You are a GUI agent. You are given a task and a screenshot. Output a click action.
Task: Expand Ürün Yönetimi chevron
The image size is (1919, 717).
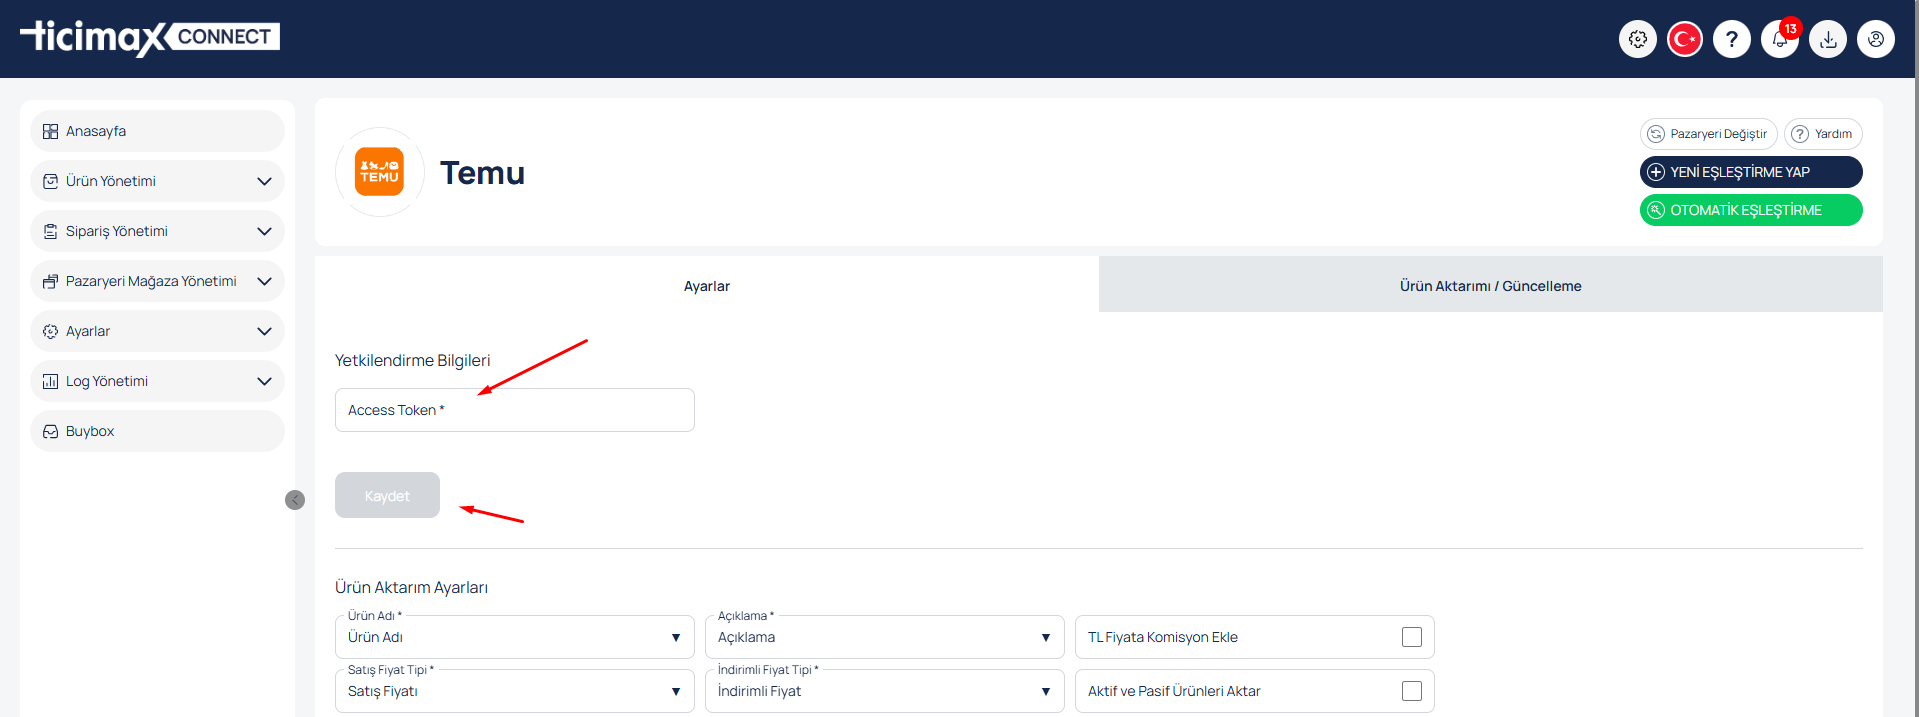(x=264, y=181)
